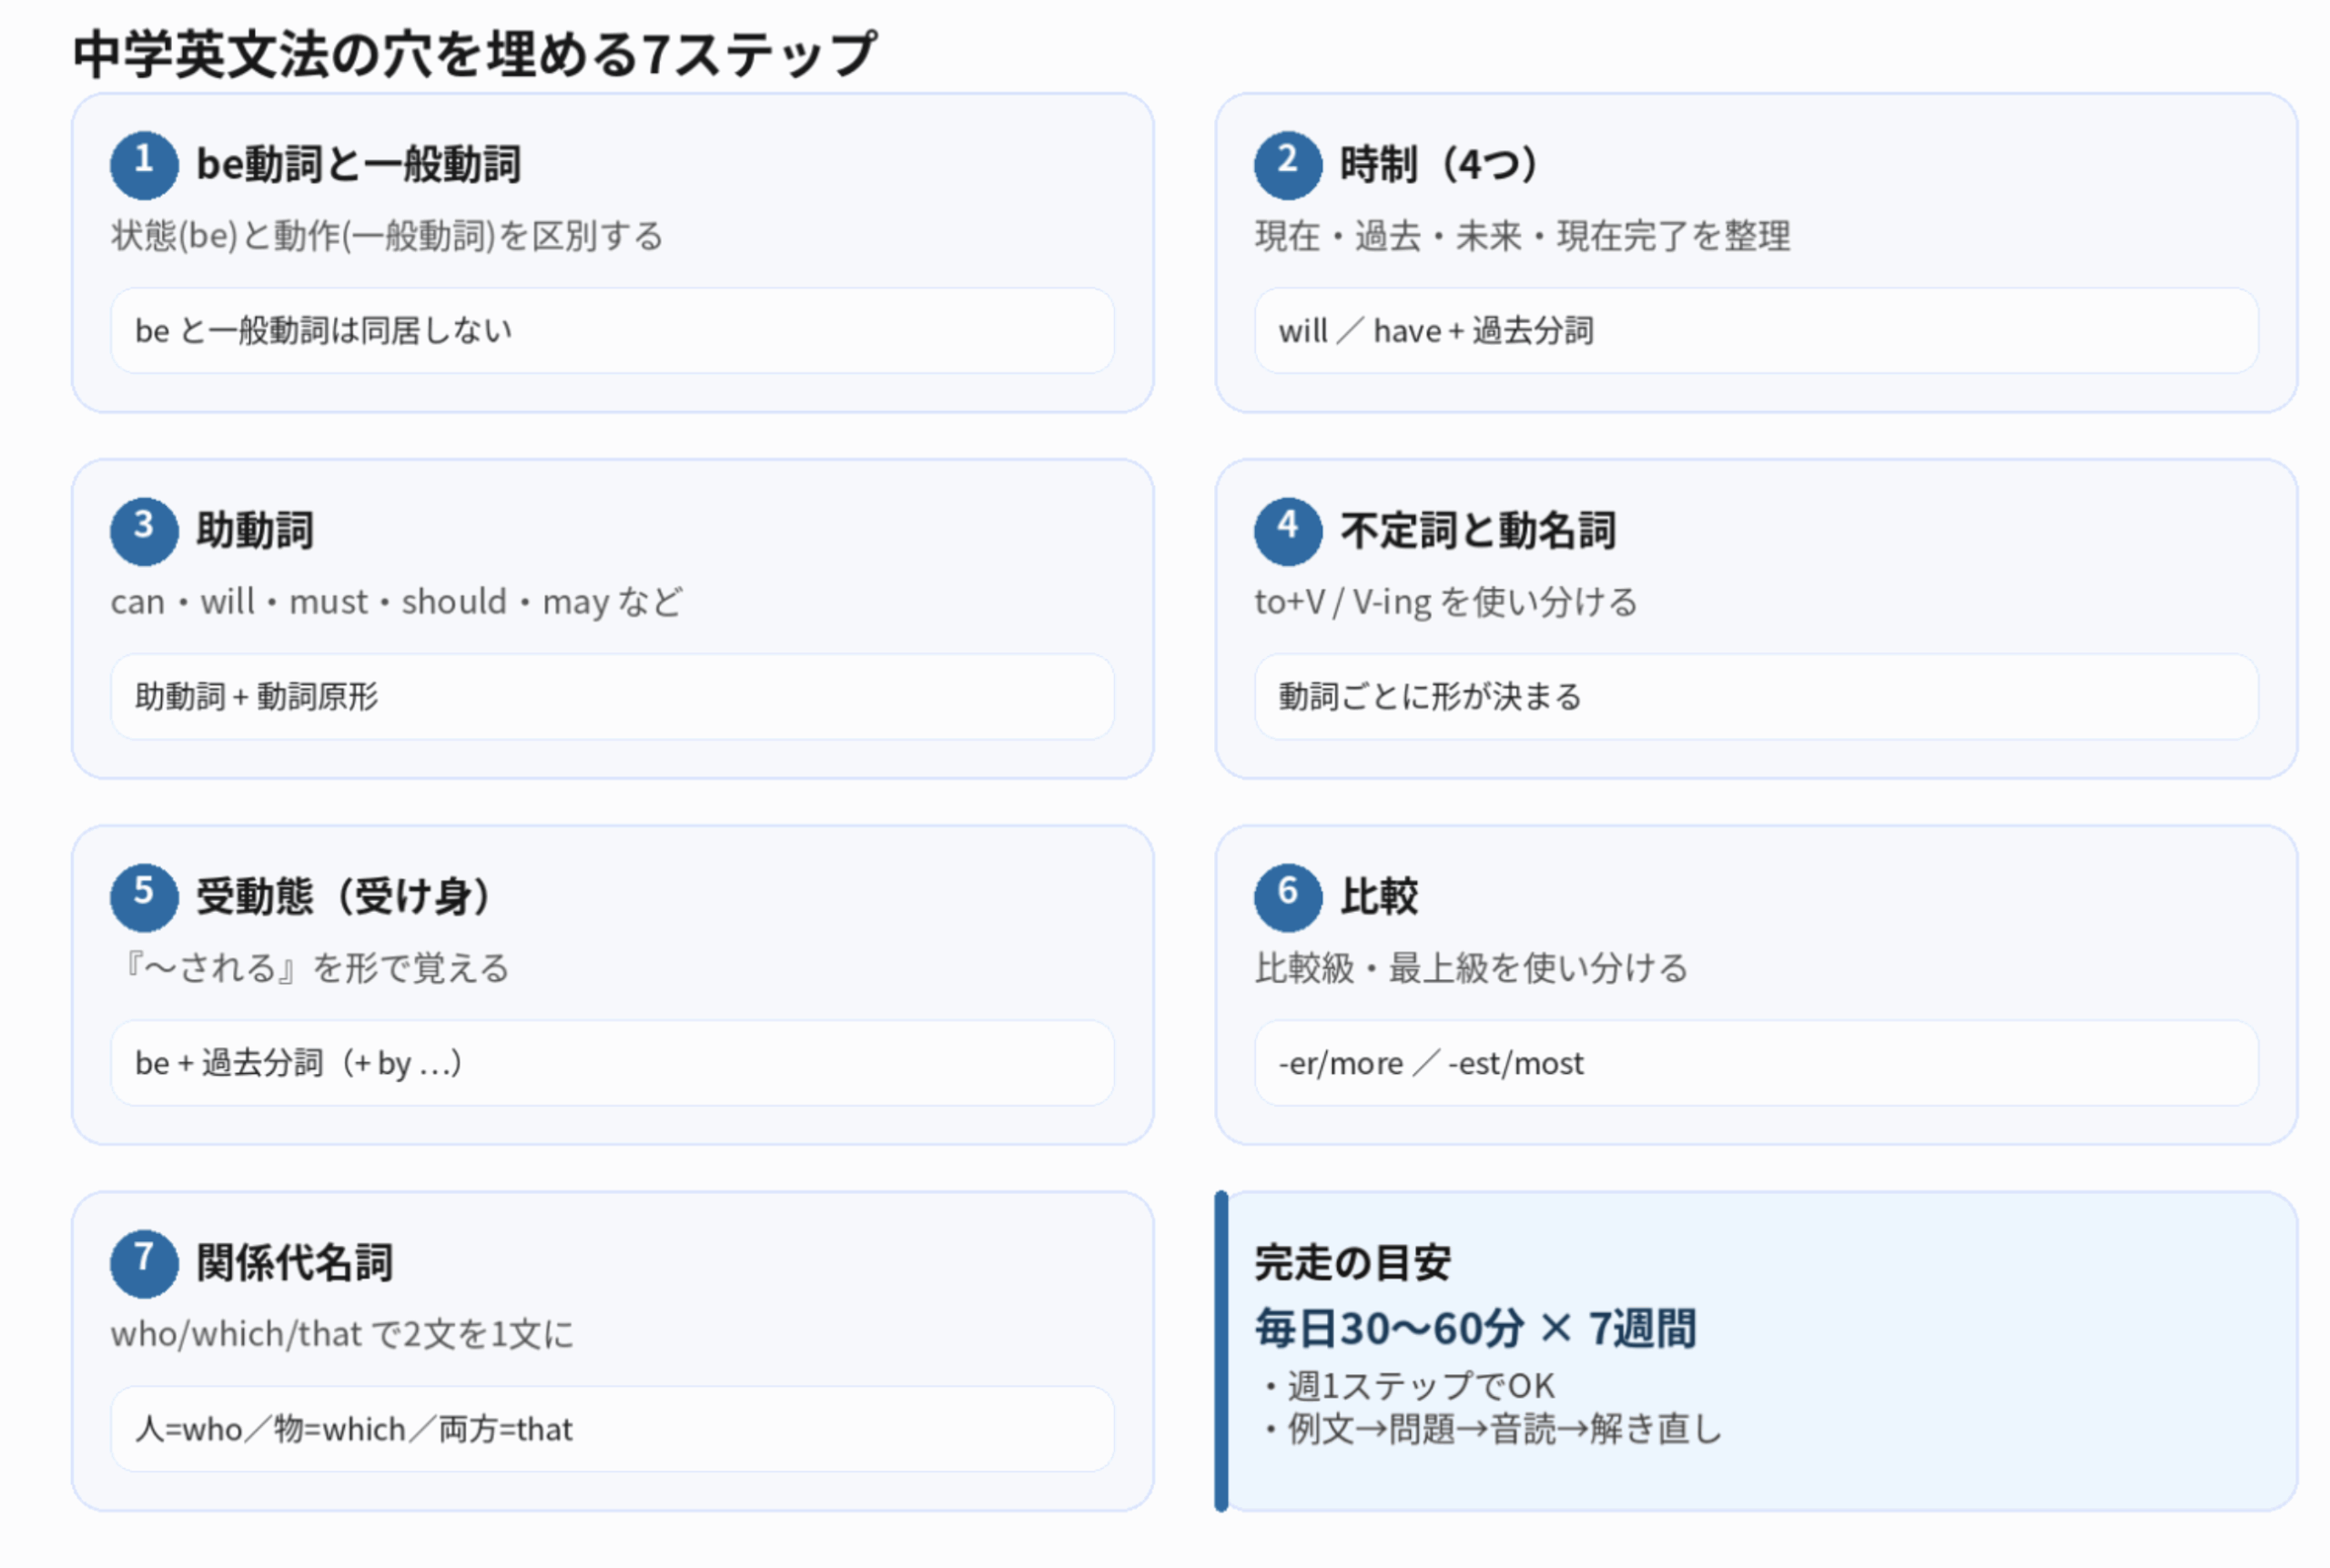Click the '-er/more ／ -est/most' formula box
Image resolution: width=2330 pixels, height=1568 pixels.
click(1756, 1063)
